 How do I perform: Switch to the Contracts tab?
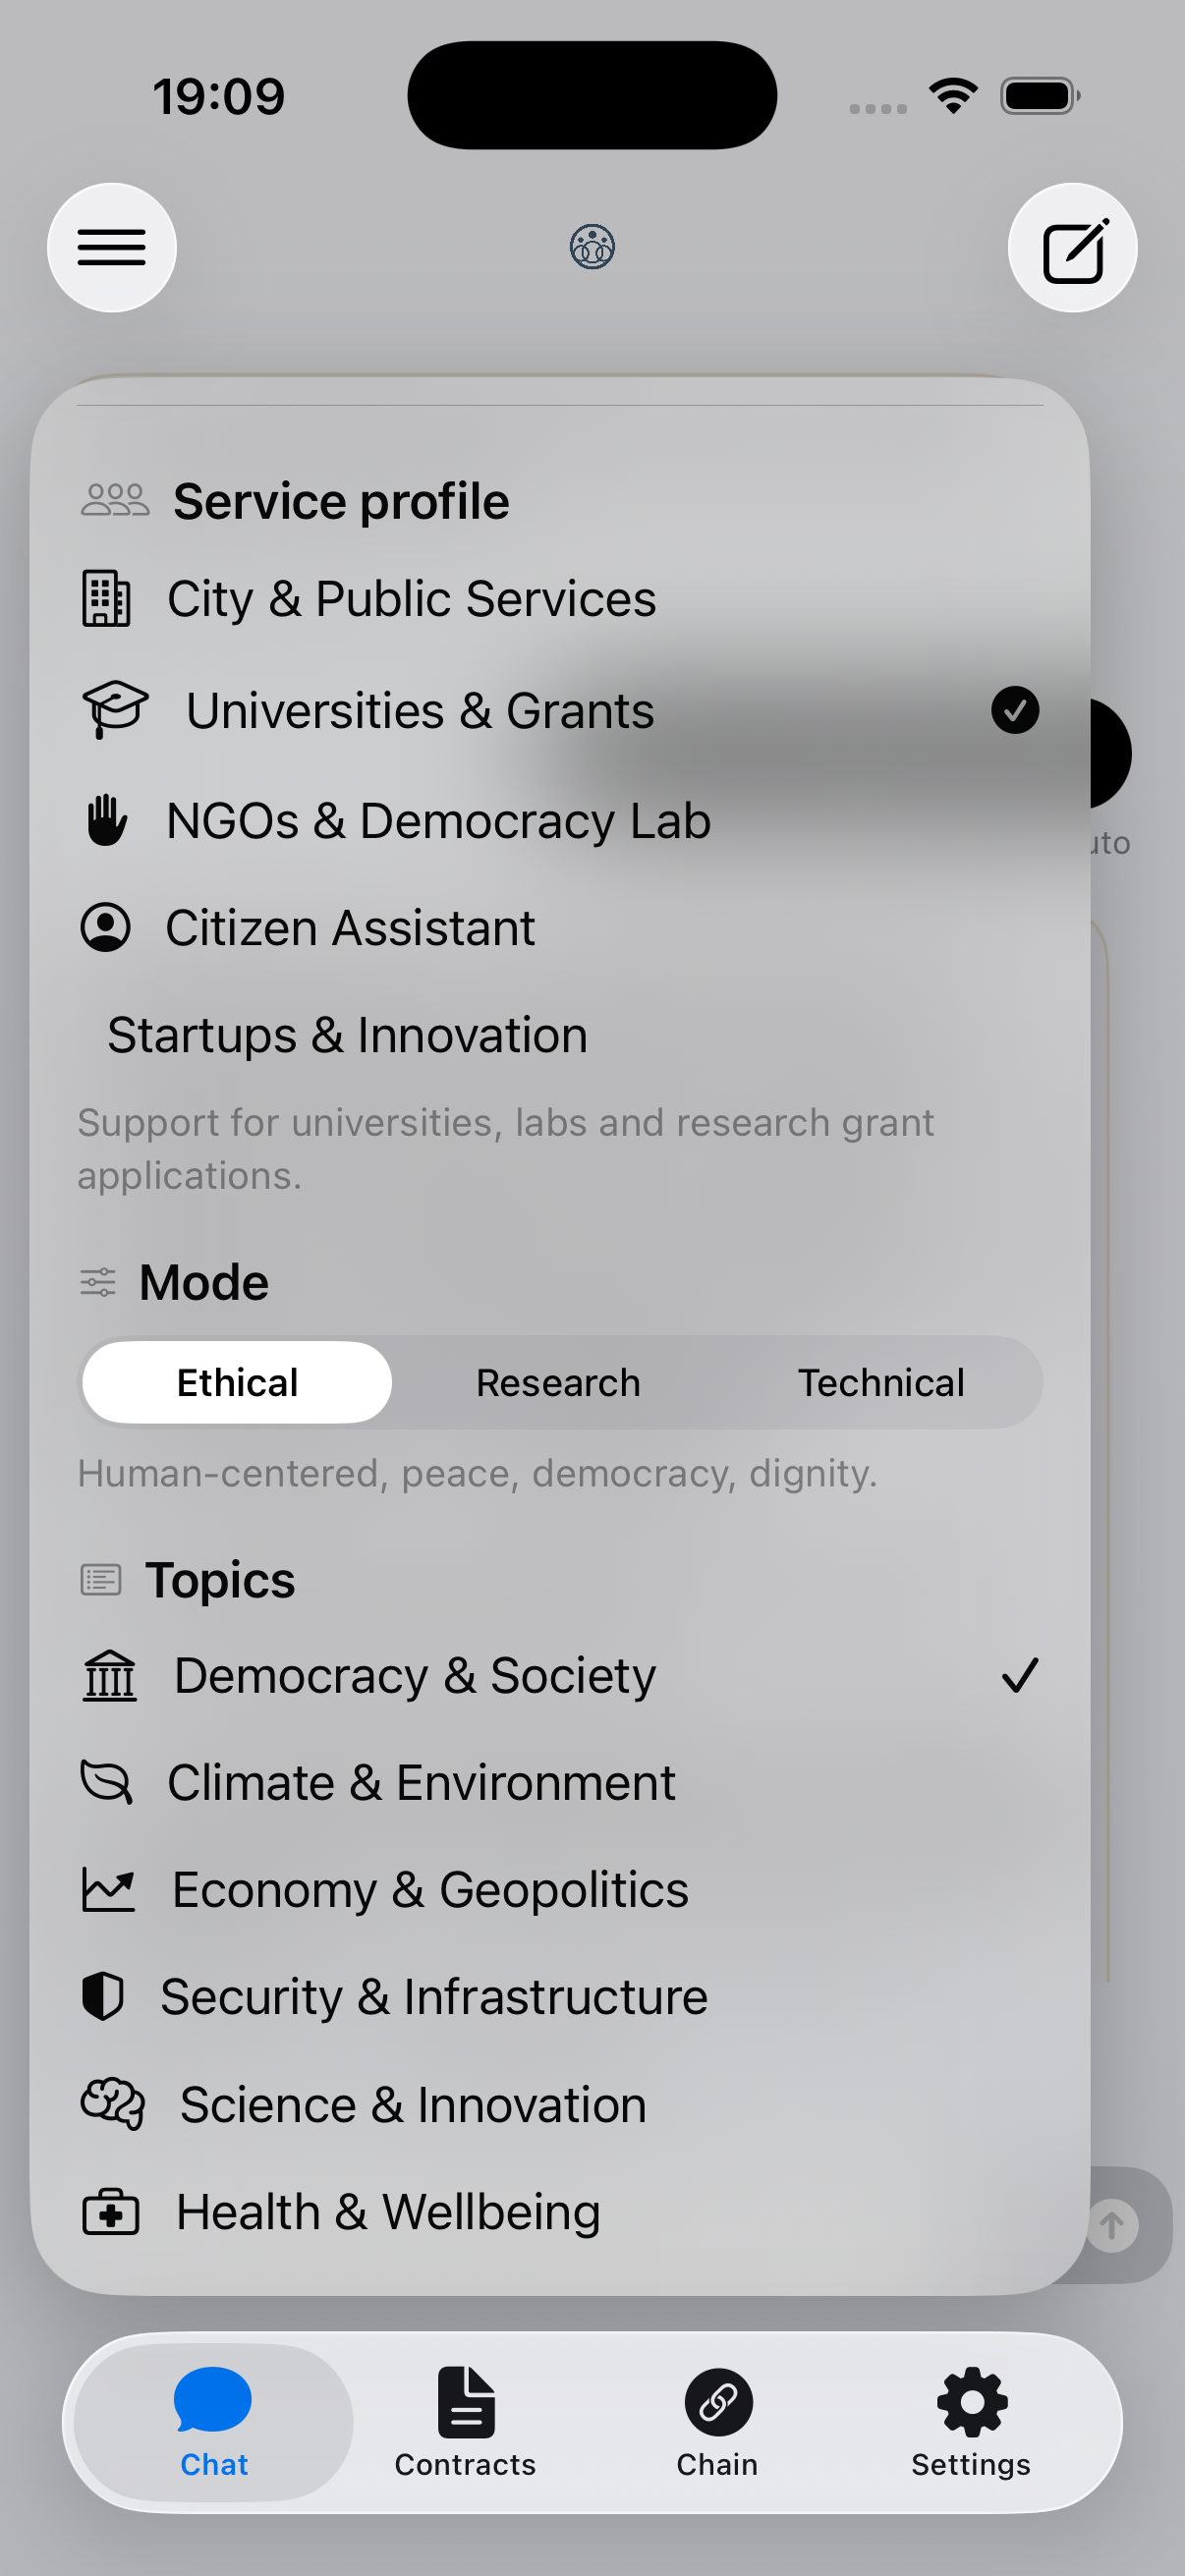point(465,2422)
